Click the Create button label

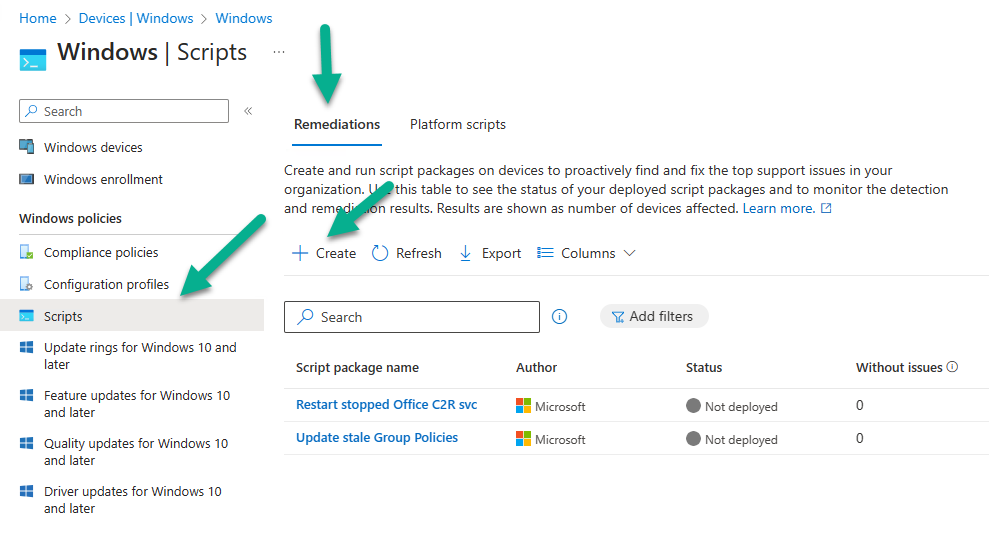pyautogui.click(x=336, y=253)
